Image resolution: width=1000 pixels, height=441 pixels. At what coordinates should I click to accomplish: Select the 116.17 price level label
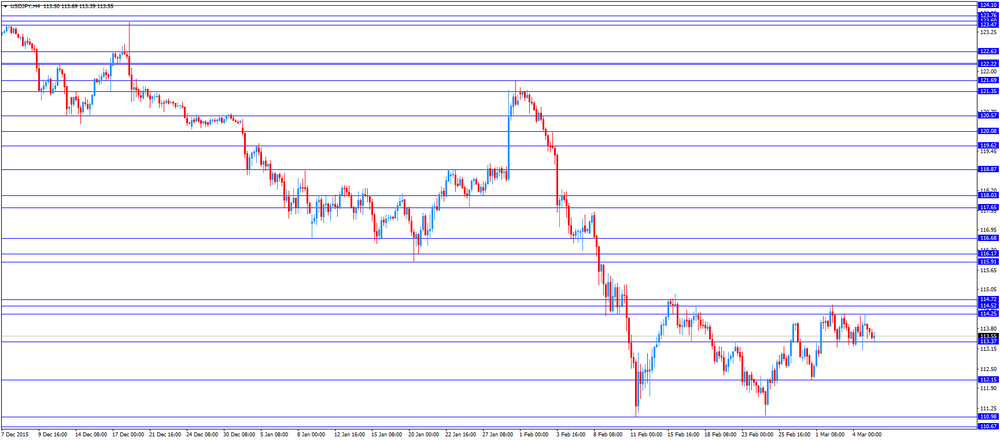(988, 254)
